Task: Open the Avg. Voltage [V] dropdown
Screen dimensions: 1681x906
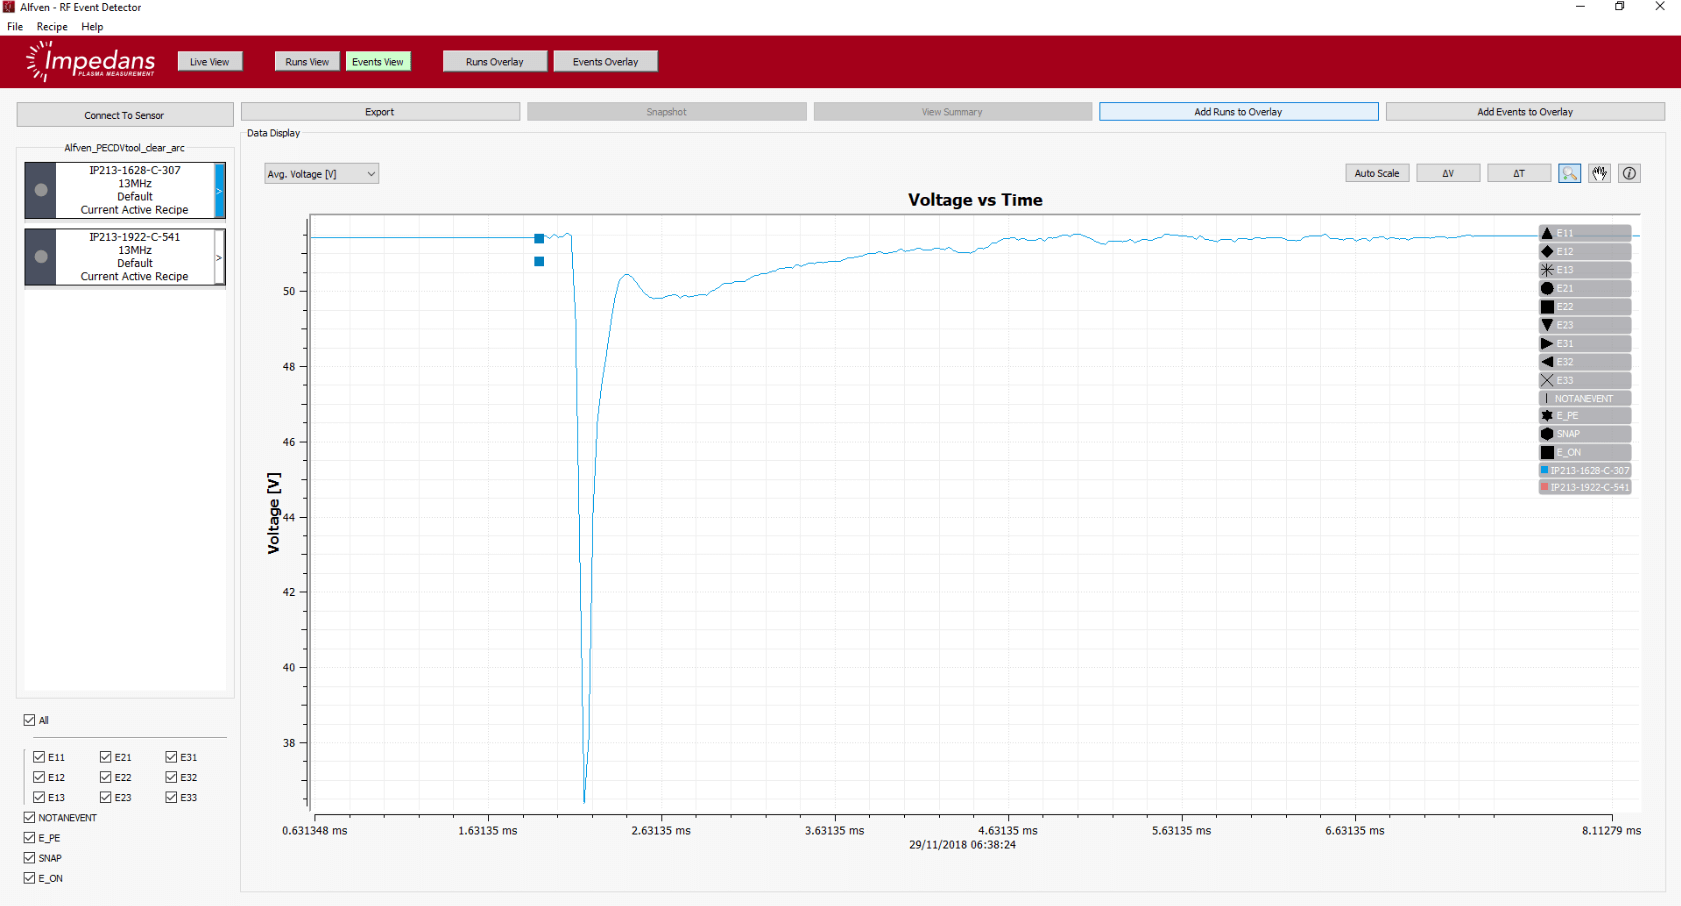Action: tap(321, 174)
